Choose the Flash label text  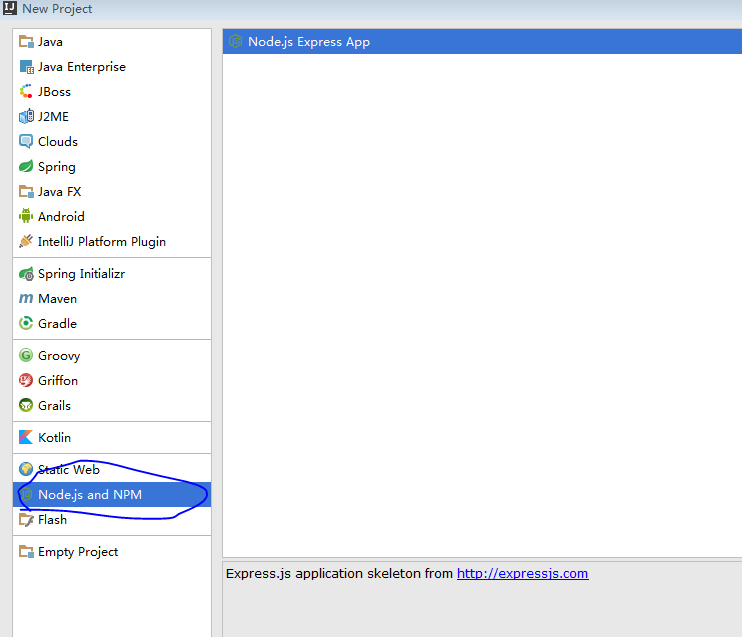pos(52,520)
